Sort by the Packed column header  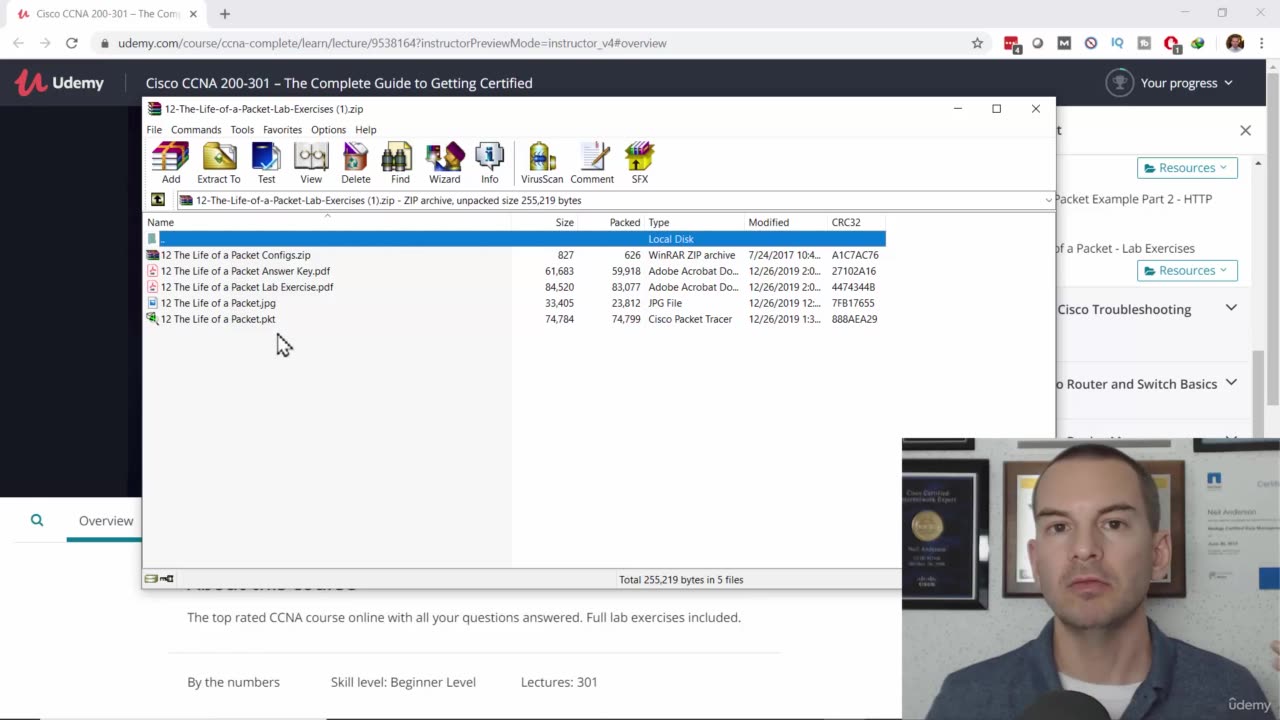610,222
